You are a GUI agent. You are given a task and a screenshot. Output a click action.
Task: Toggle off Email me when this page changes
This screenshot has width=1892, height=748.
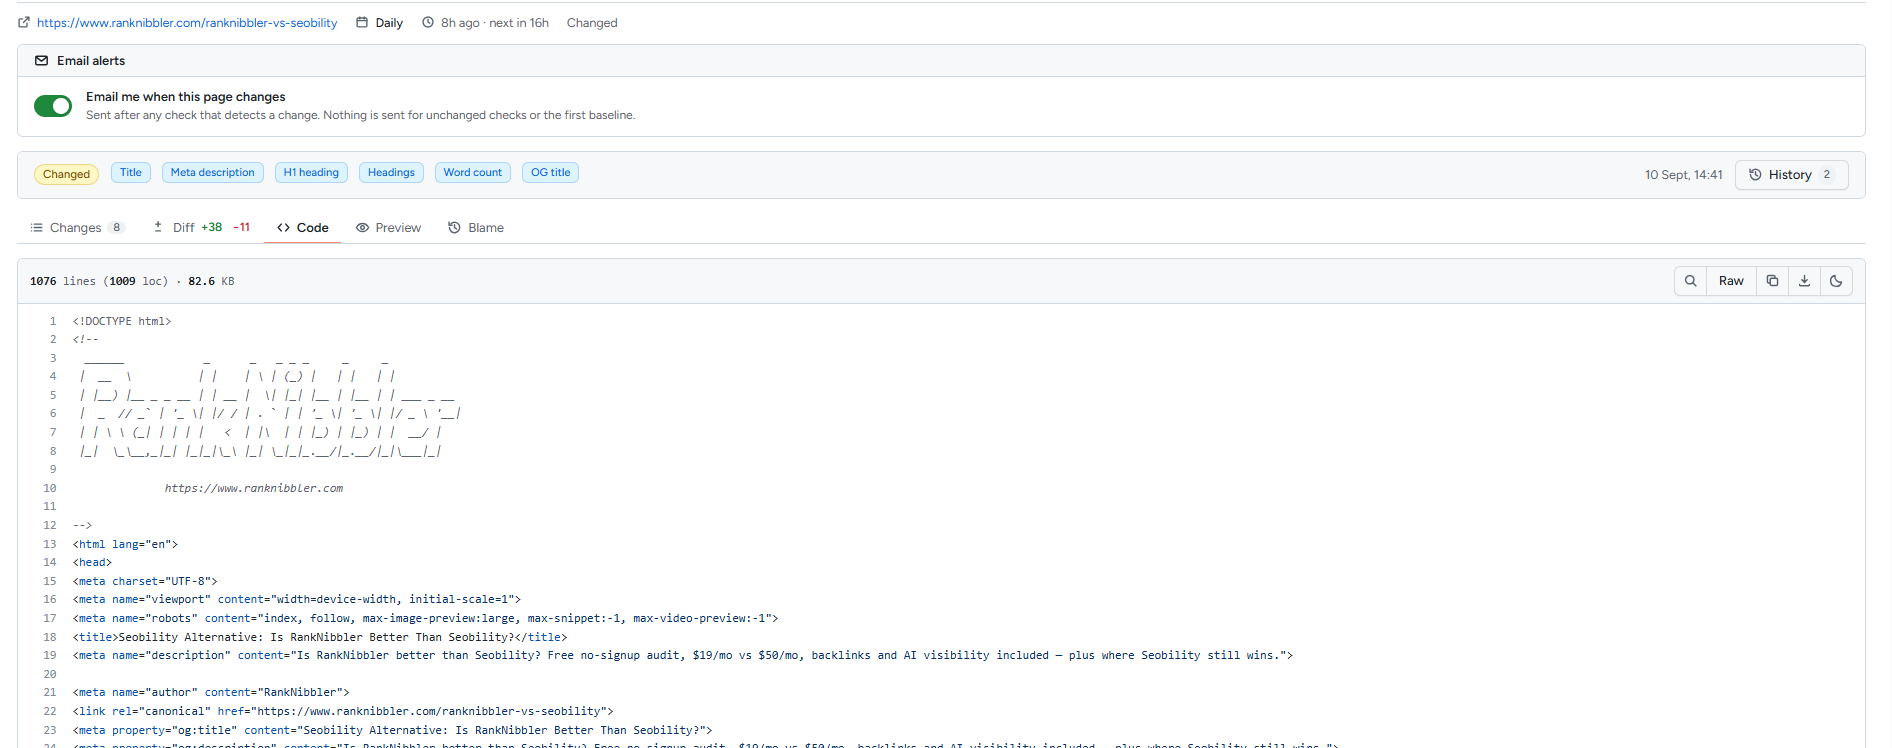53,106
